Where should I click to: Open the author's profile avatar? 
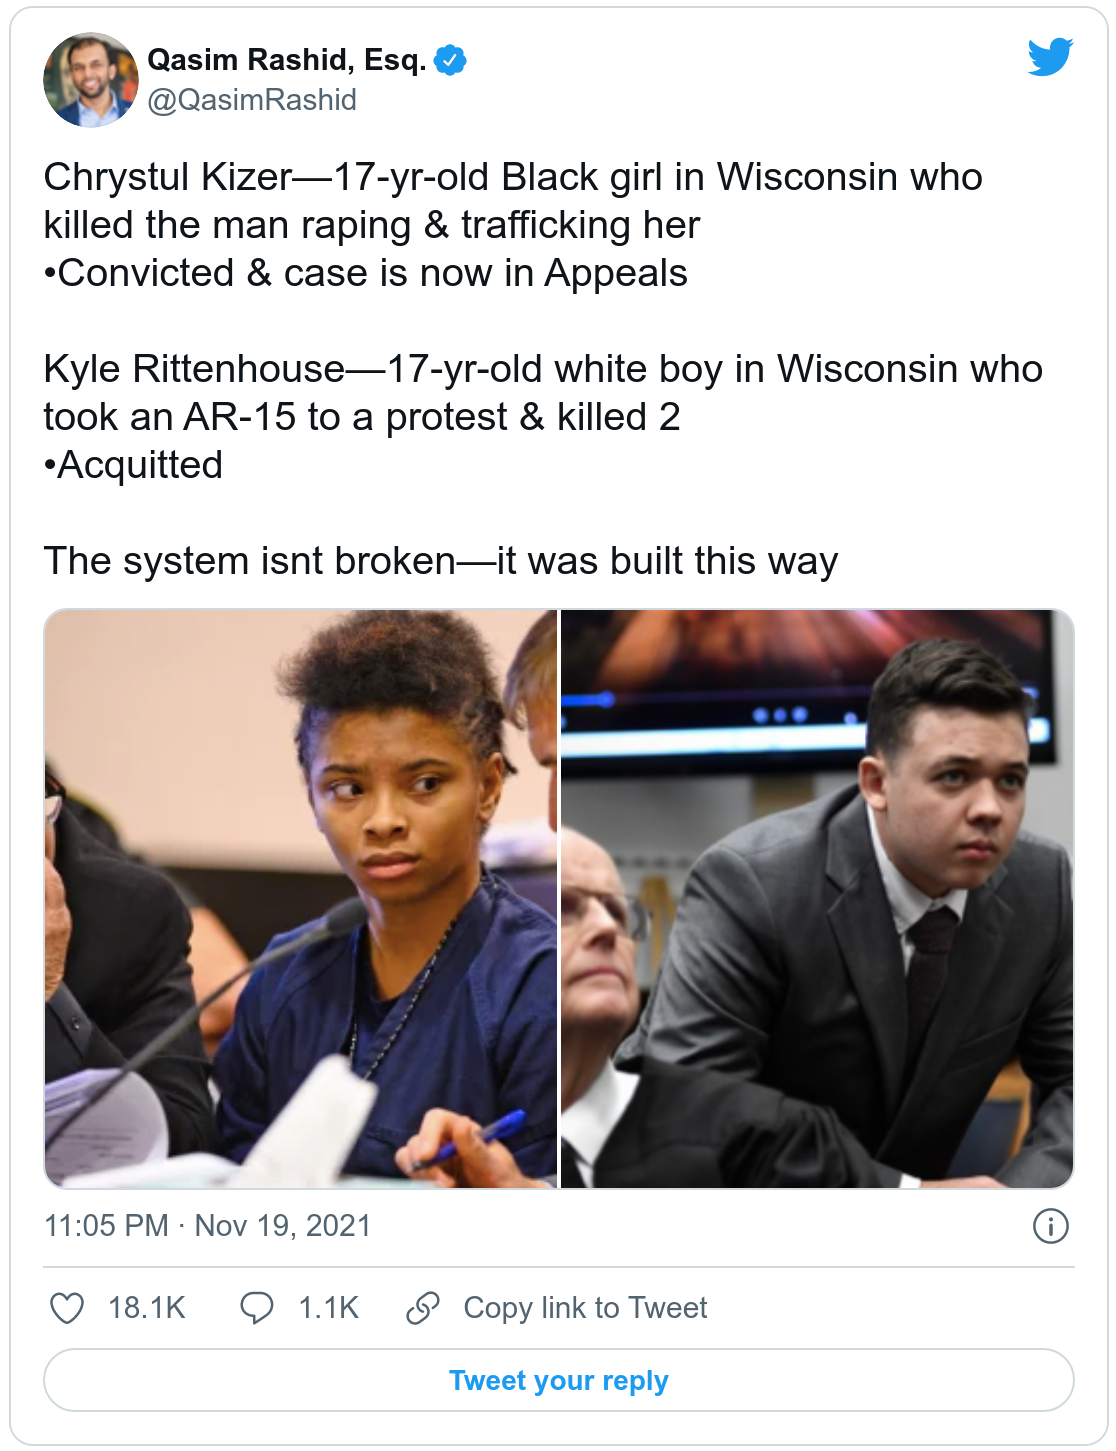(91, 80)
